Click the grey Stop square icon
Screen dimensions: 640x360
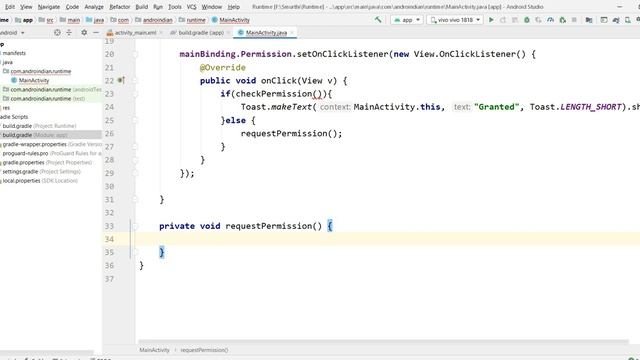574,20
